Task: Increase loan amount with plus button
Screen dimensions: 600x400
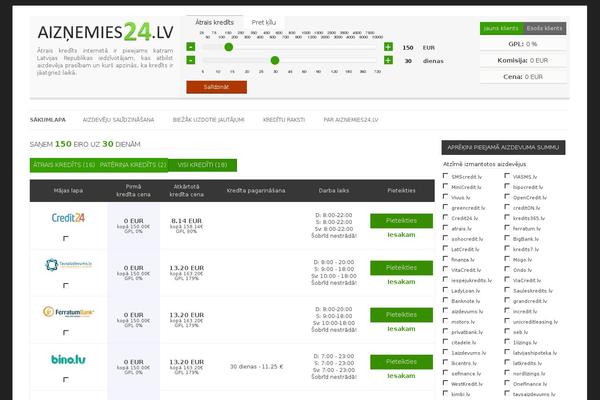Action: (x=388, y=47)
